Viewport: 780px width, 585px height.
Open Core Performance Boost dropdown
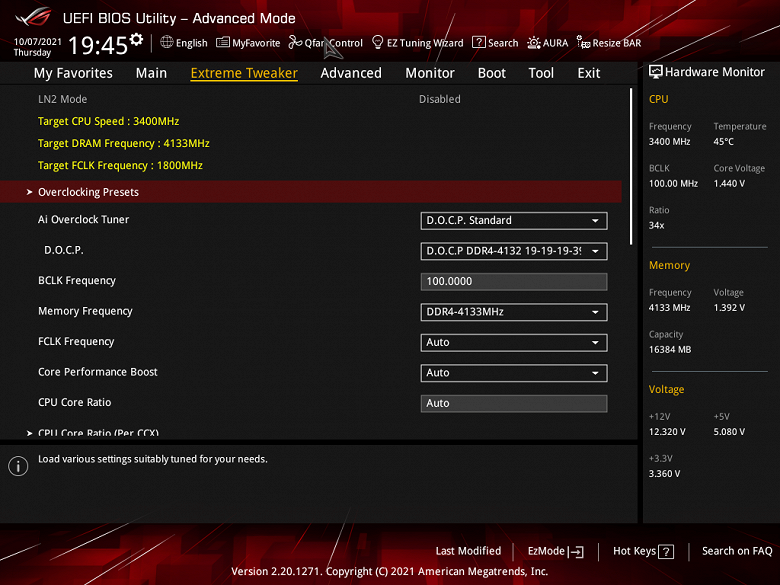[514, 373]
